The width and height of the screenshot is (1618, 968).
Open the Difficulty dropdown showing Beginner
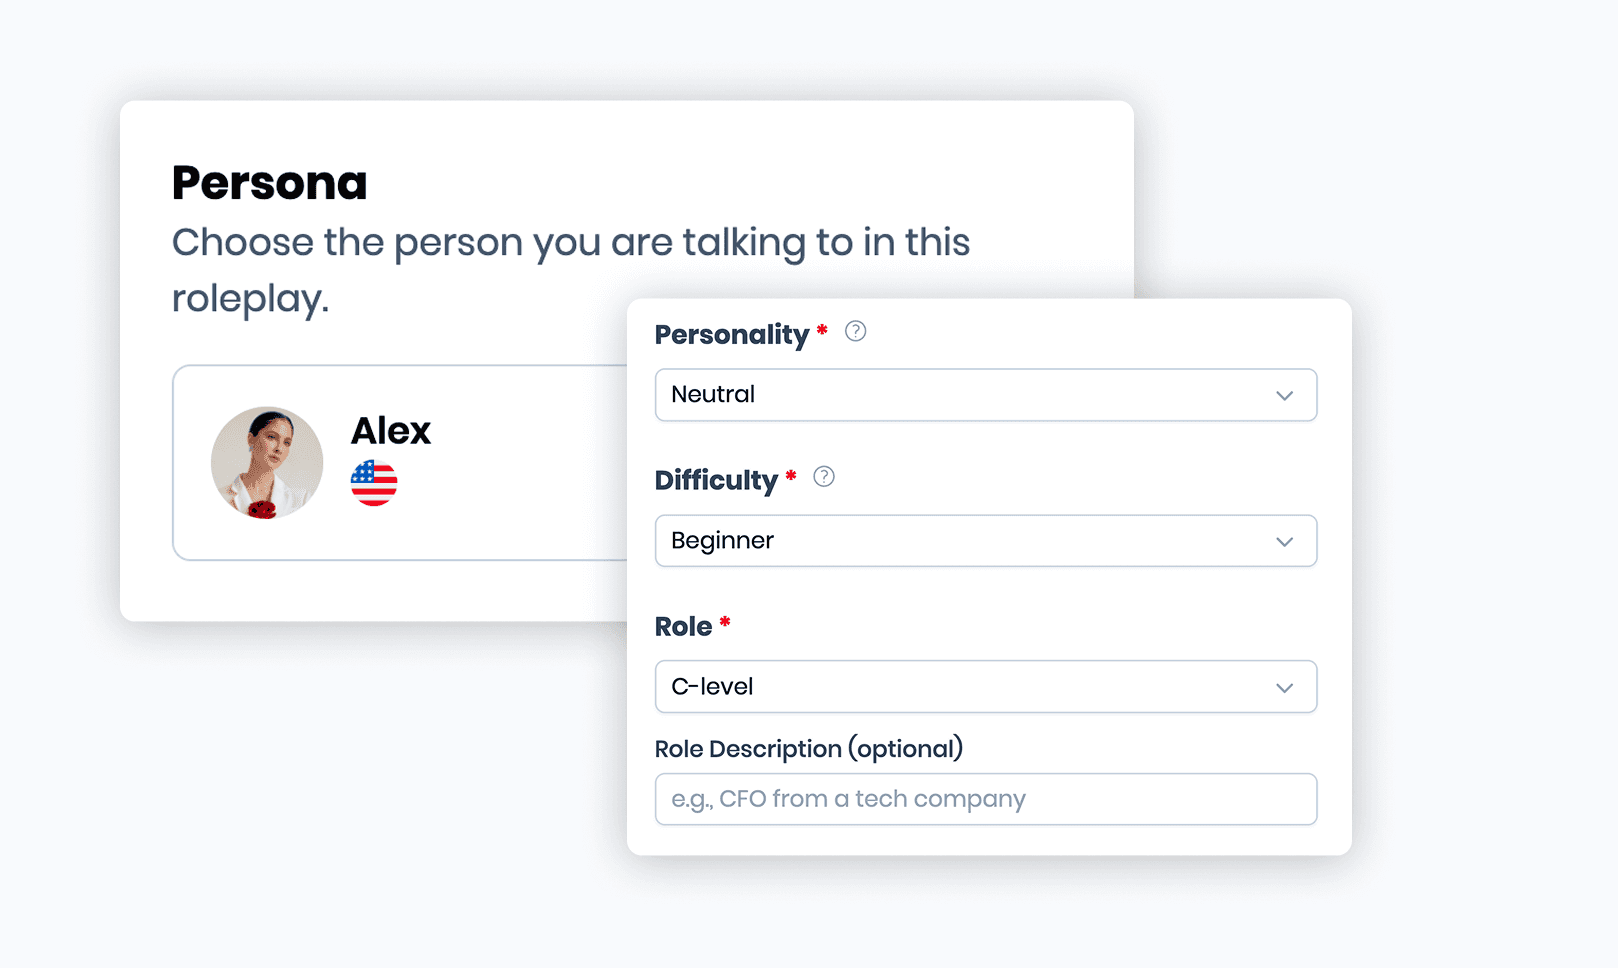(x=986, y=541)
